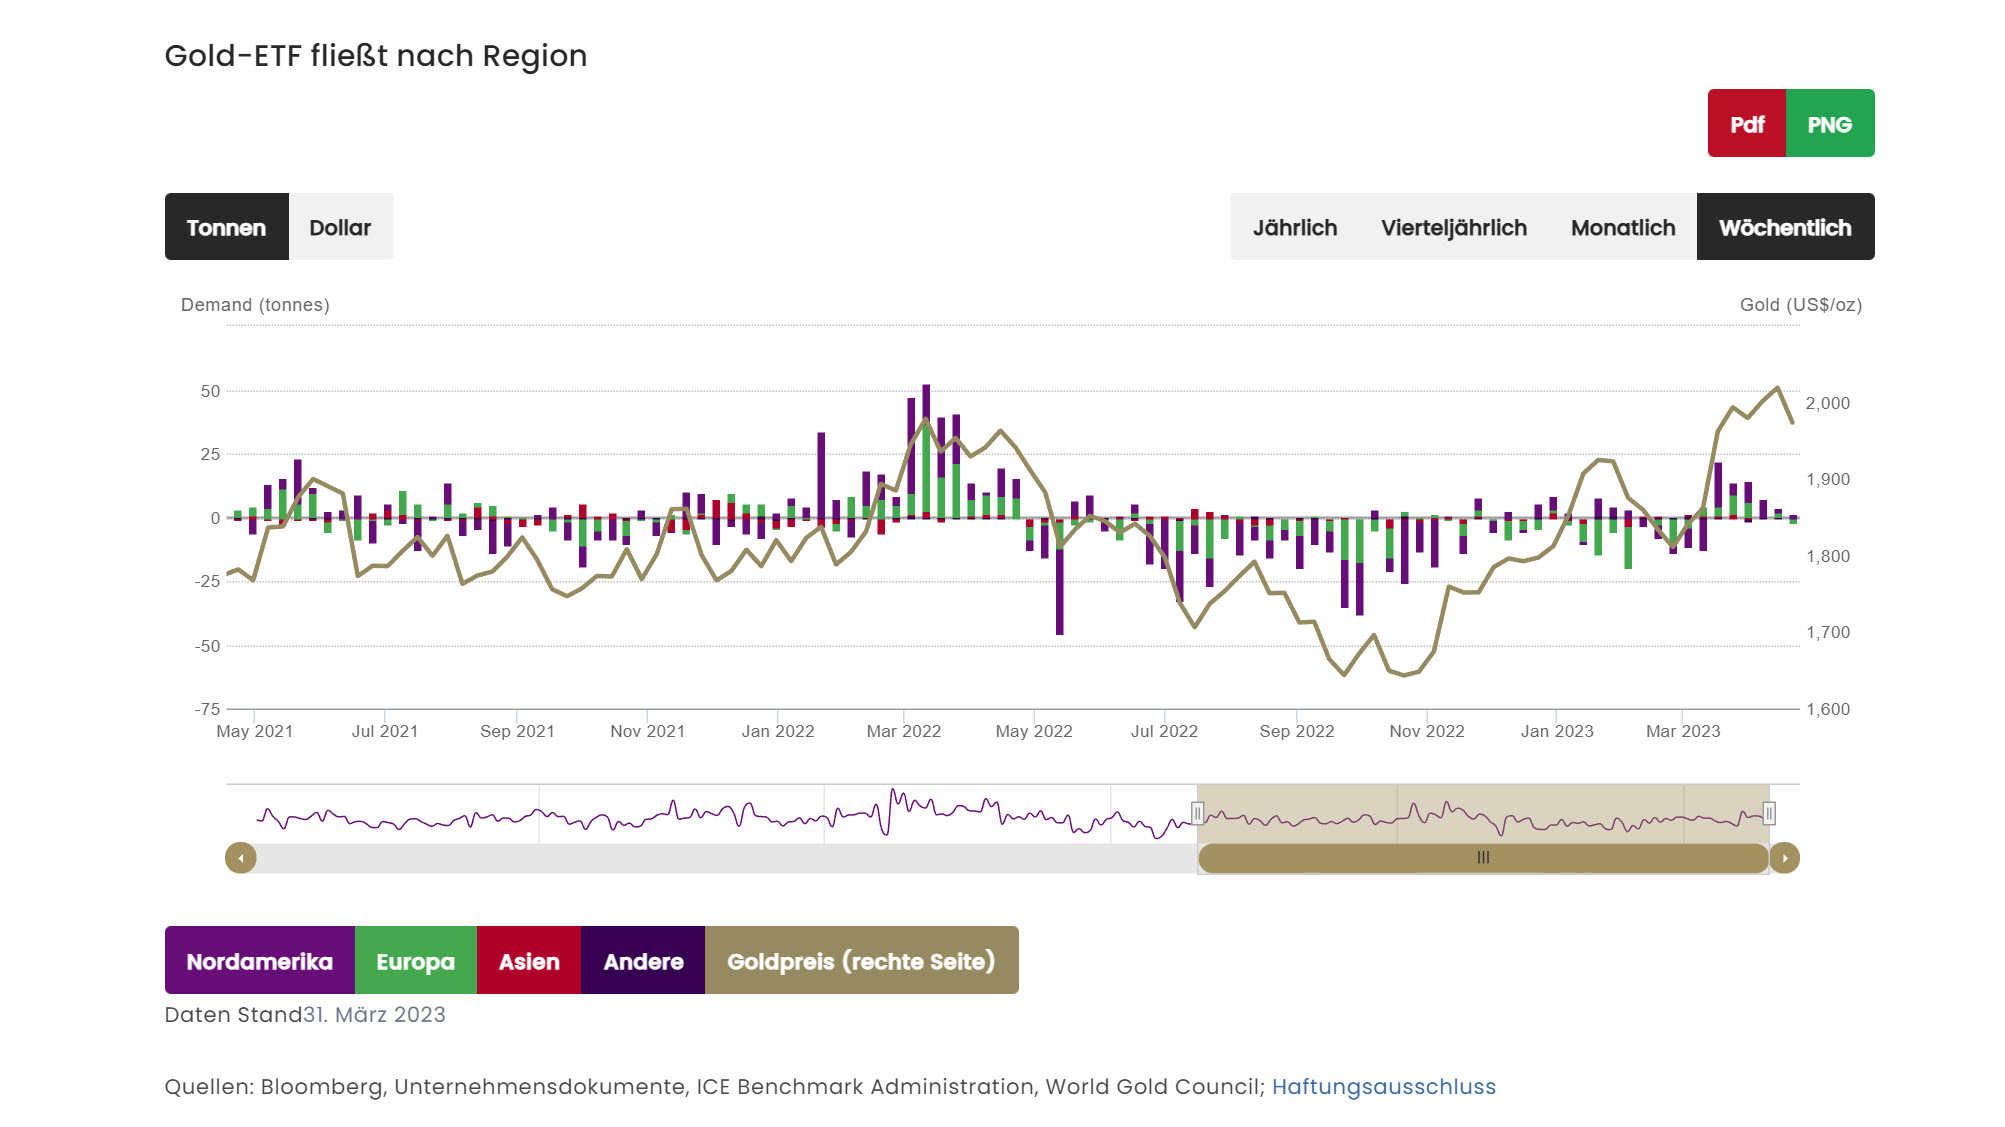Image resolution: width=2005 pixels, height=1127 pixels.
Task: Click the '2,000' right axis value
Action: (1828, 403)
